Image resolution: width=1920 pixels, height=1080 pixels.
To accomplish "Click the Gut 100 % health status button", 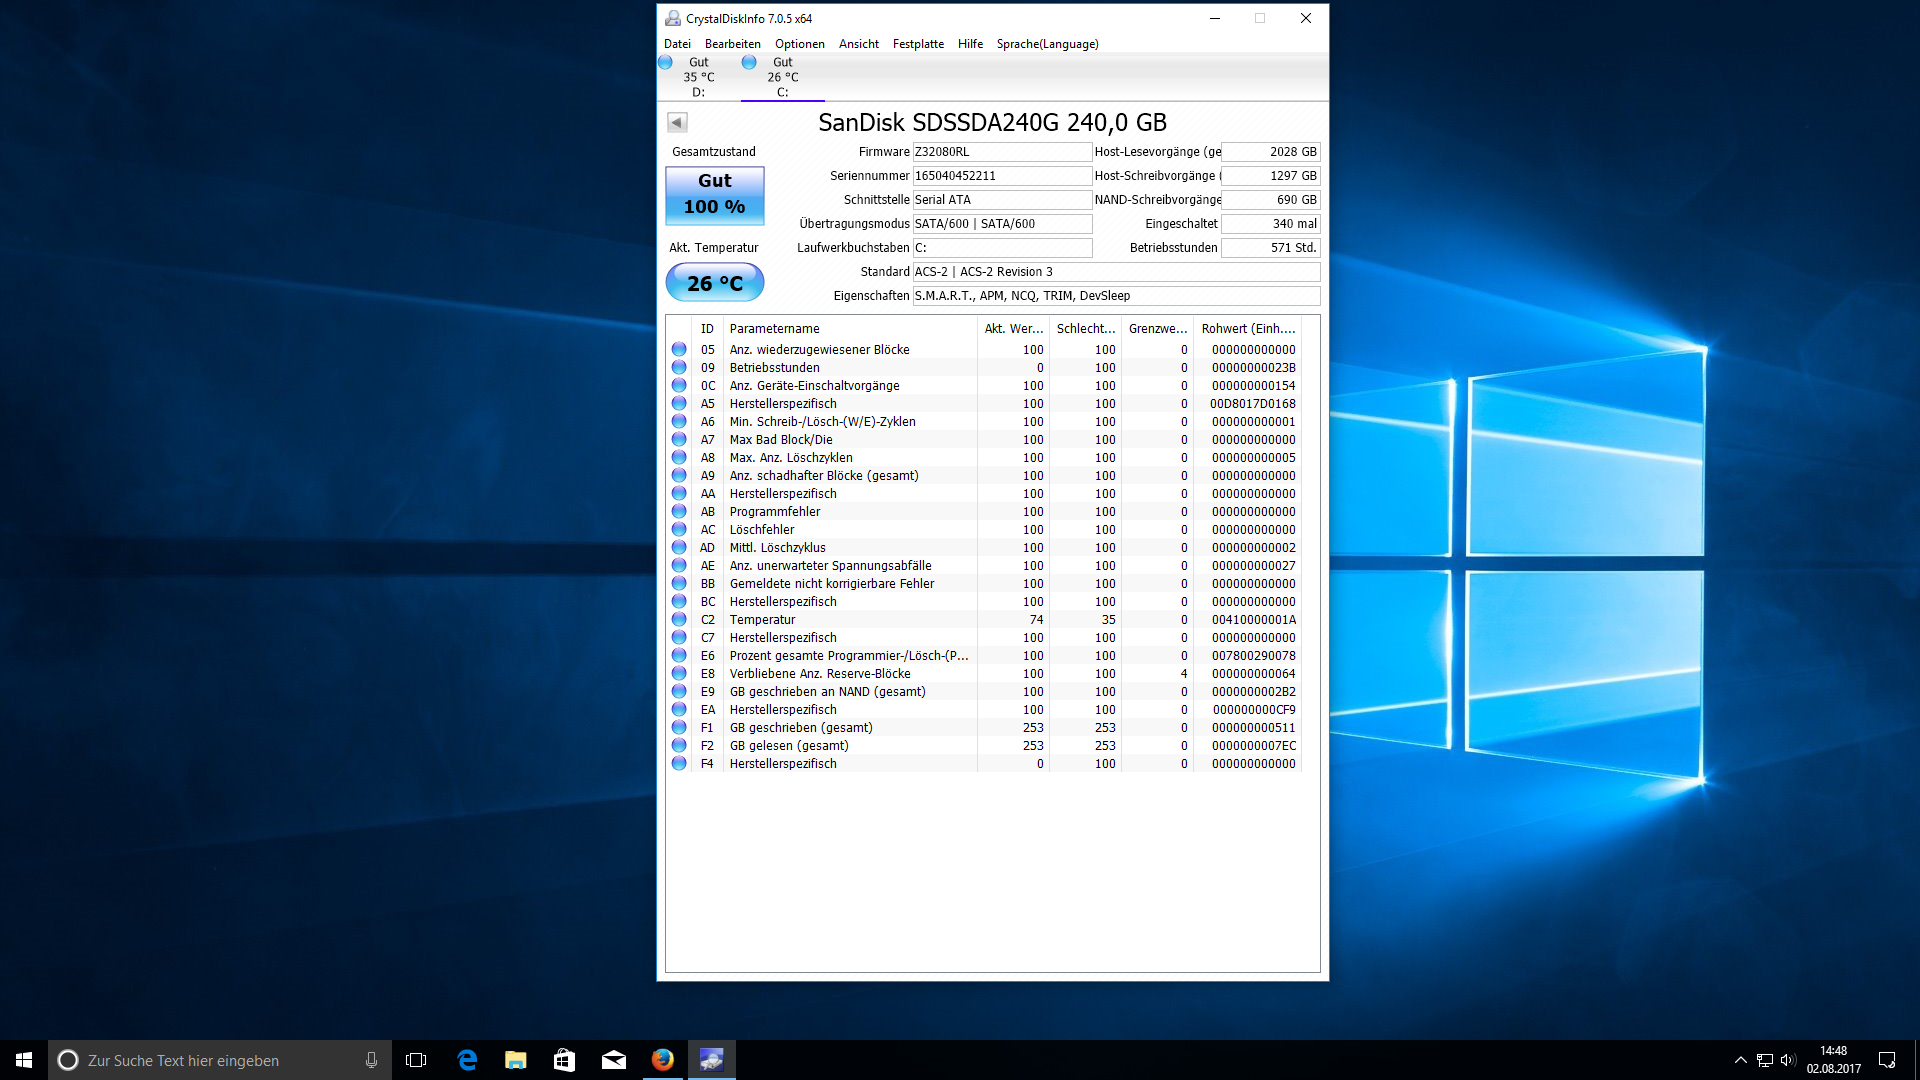I will pyautogui.click(x=714, y=194).
